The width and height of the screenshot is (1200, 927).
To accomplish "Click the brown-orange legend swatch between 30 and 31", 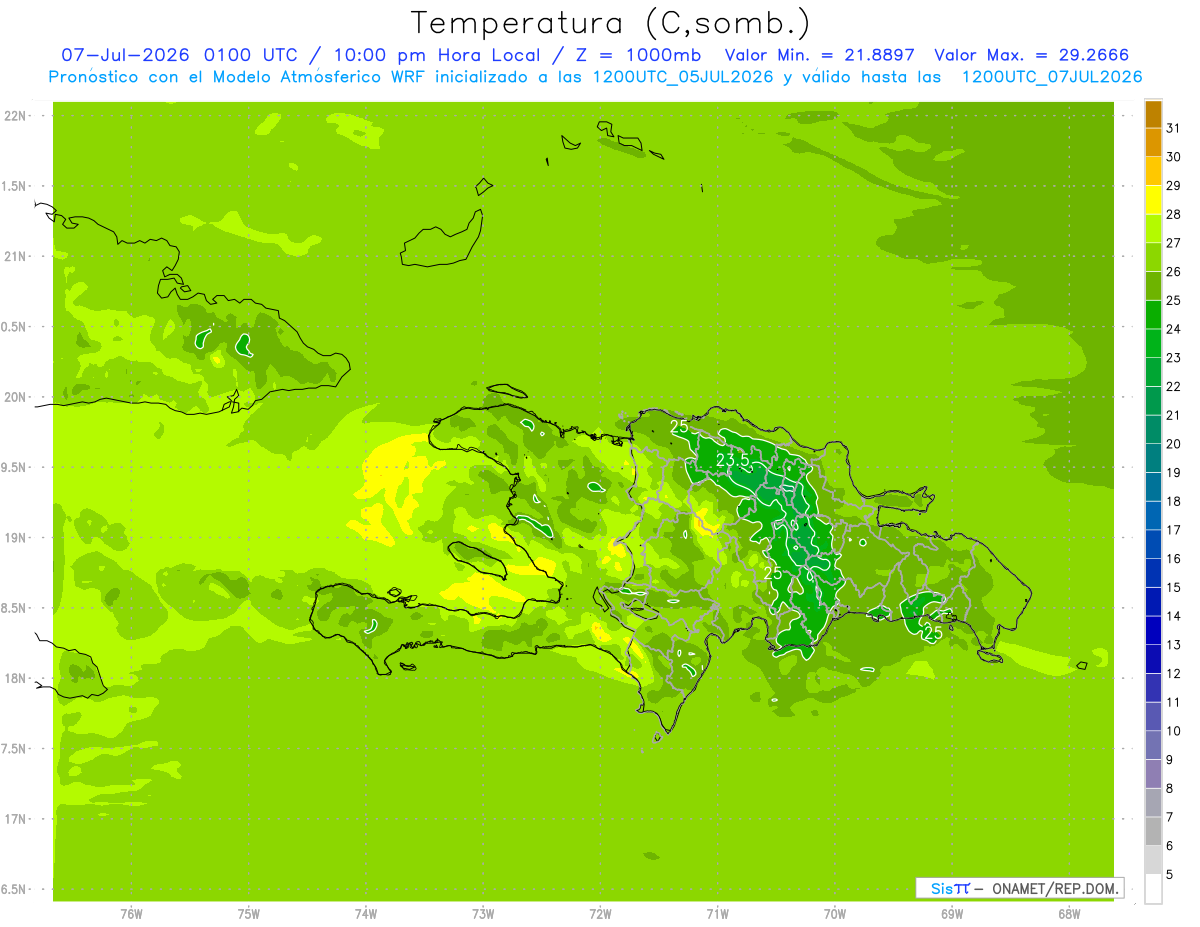I will click(1153, 142).
